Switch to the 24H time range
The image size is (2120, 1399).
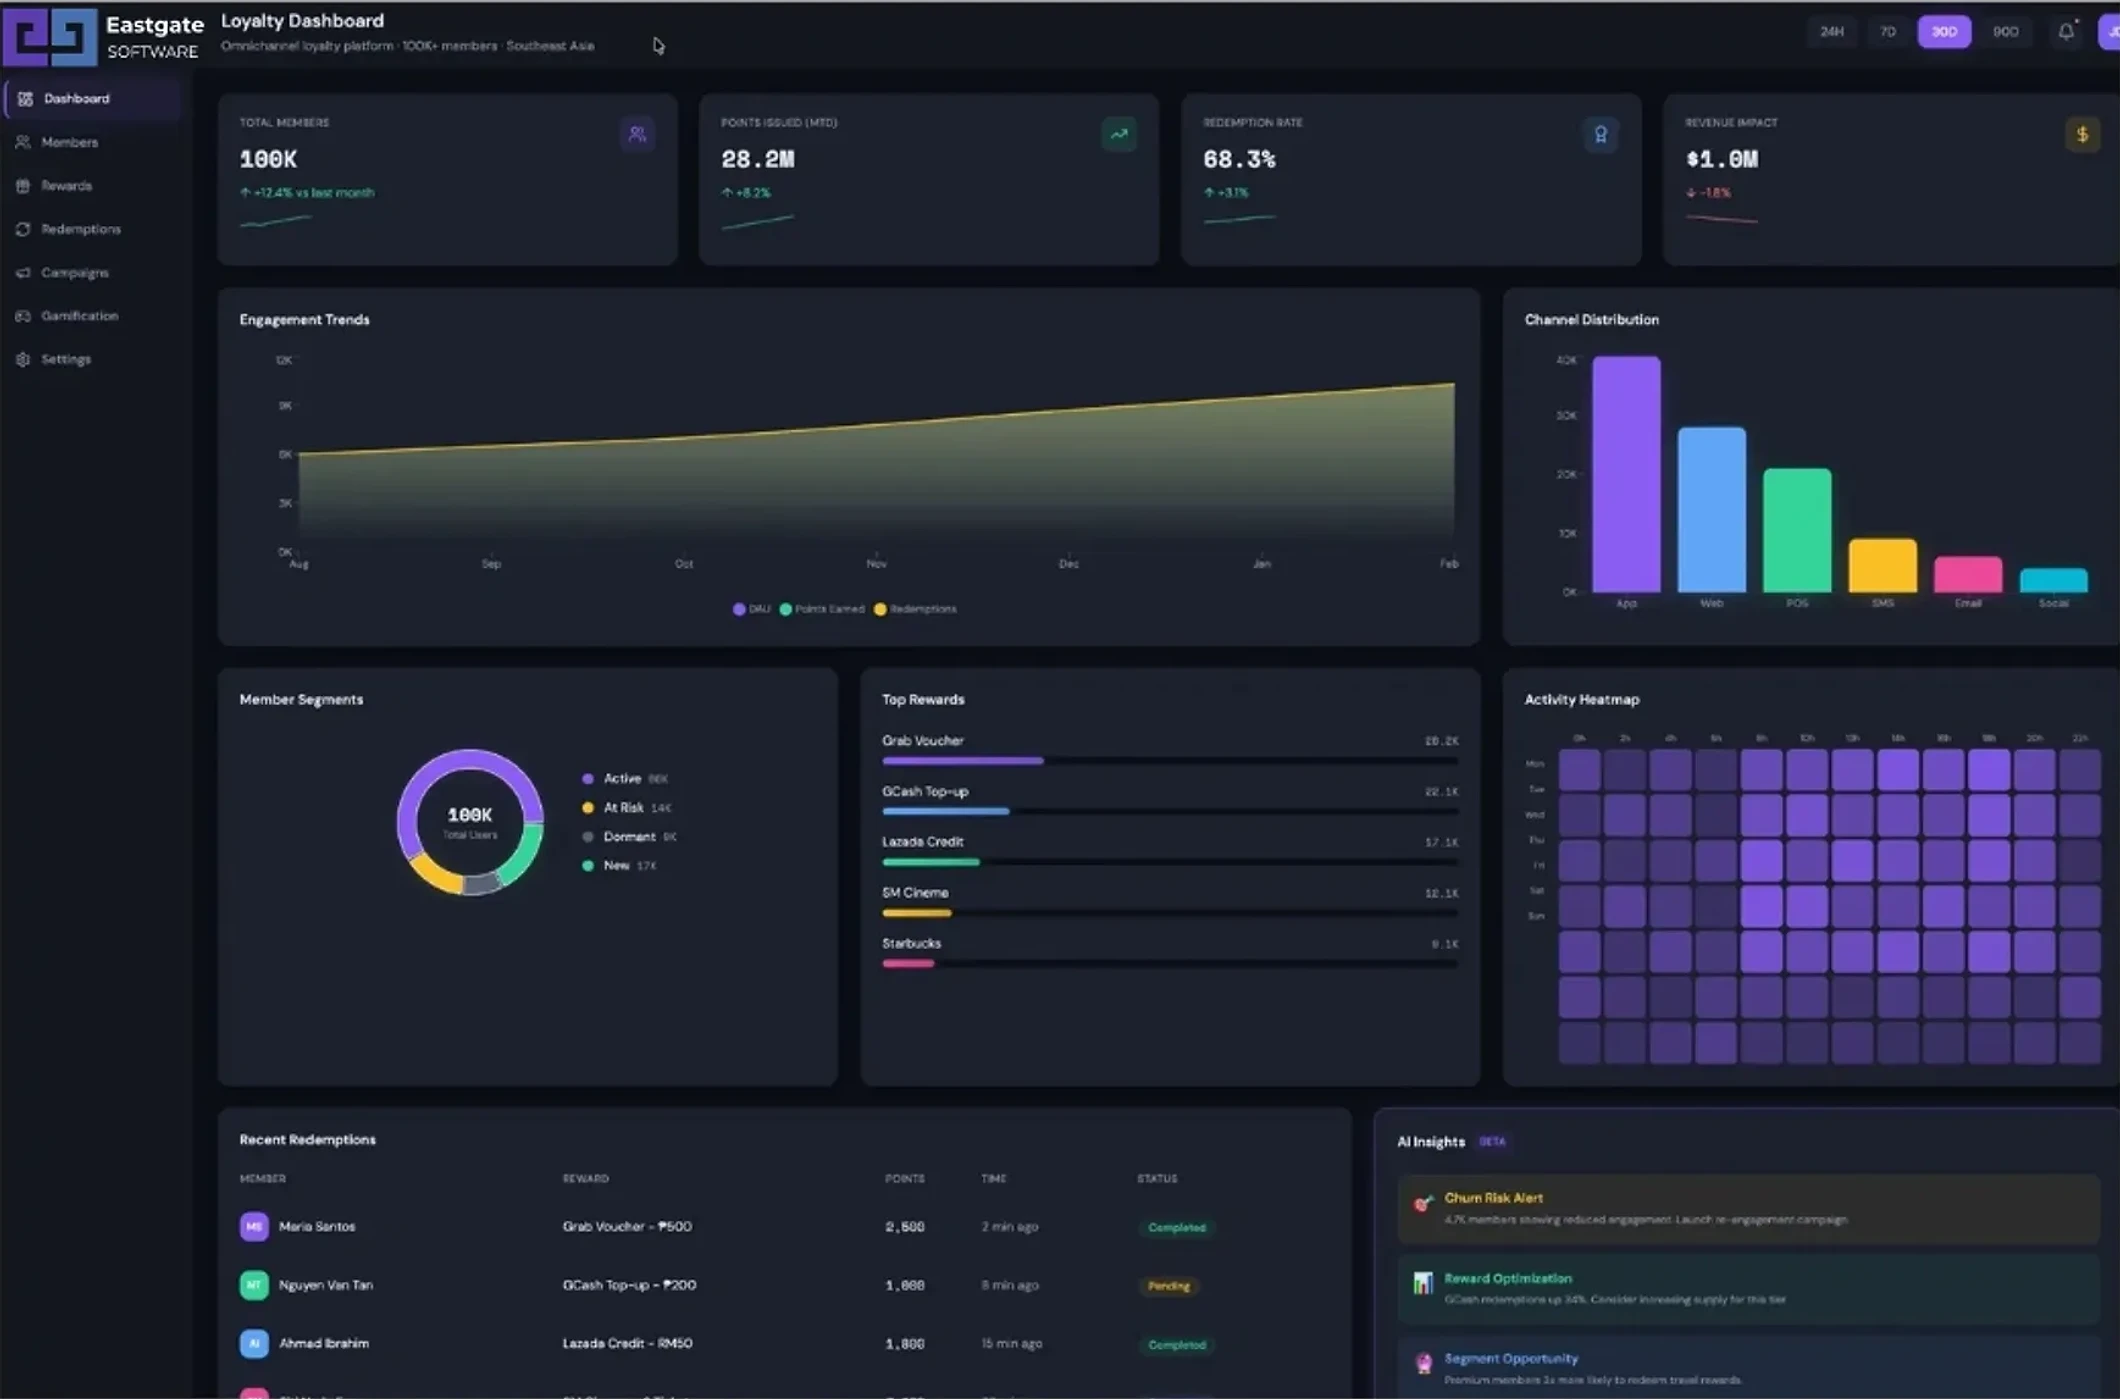click(1832, 32)
